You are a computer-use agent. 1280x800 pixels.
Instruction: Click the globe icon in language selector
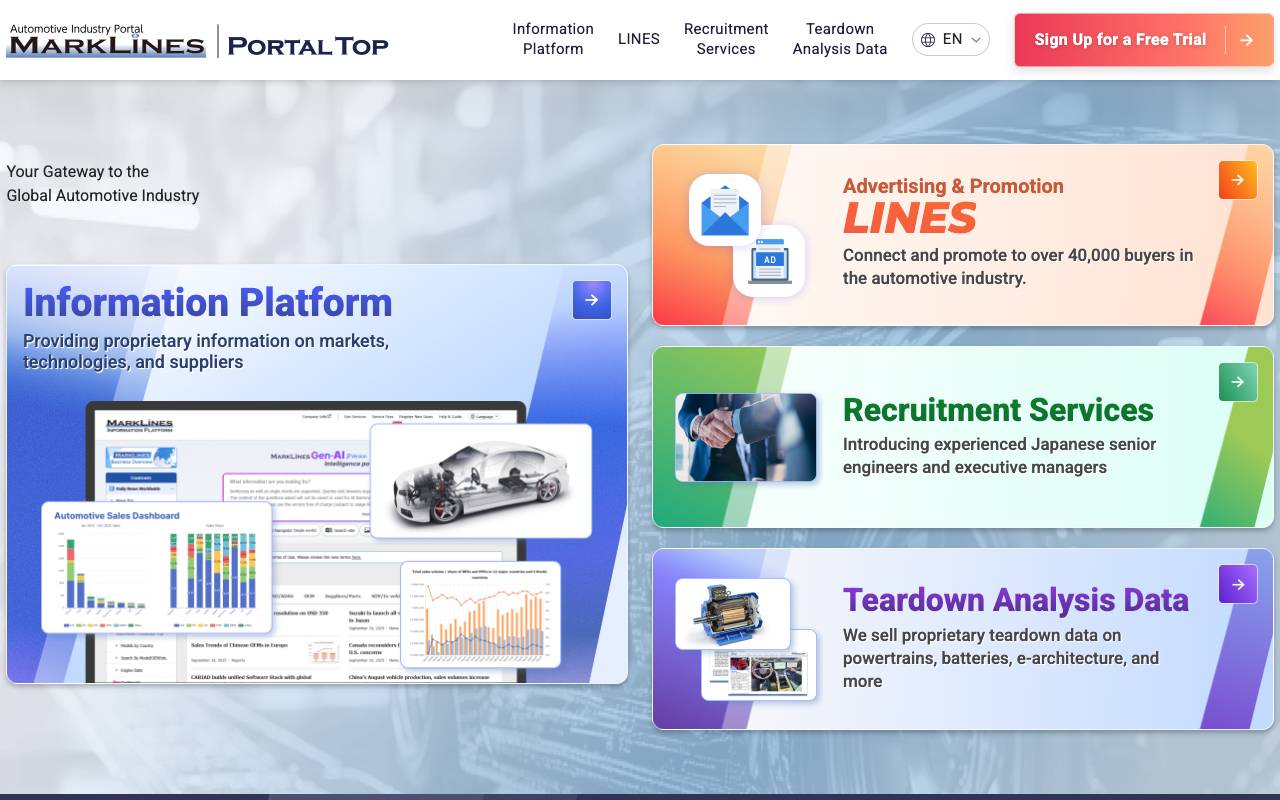click(x=928, y=40)
